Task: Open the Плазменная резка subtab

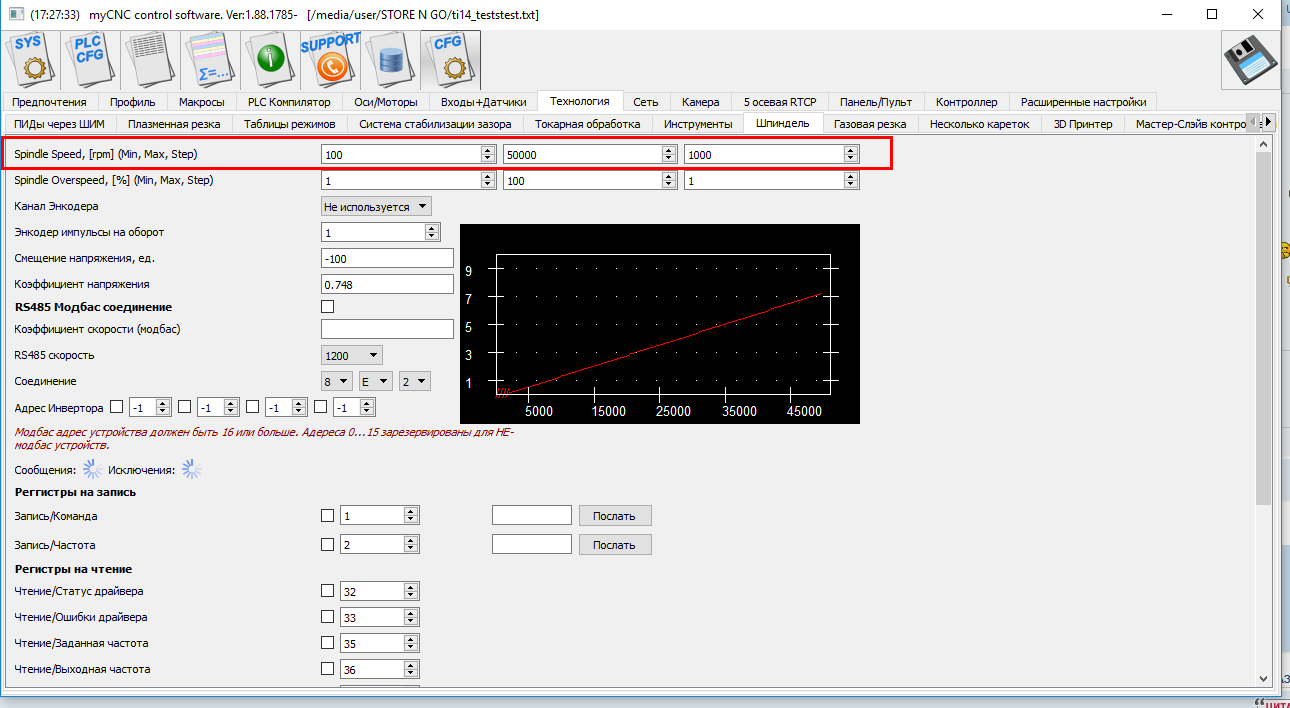Action: [x=175, y=124]
